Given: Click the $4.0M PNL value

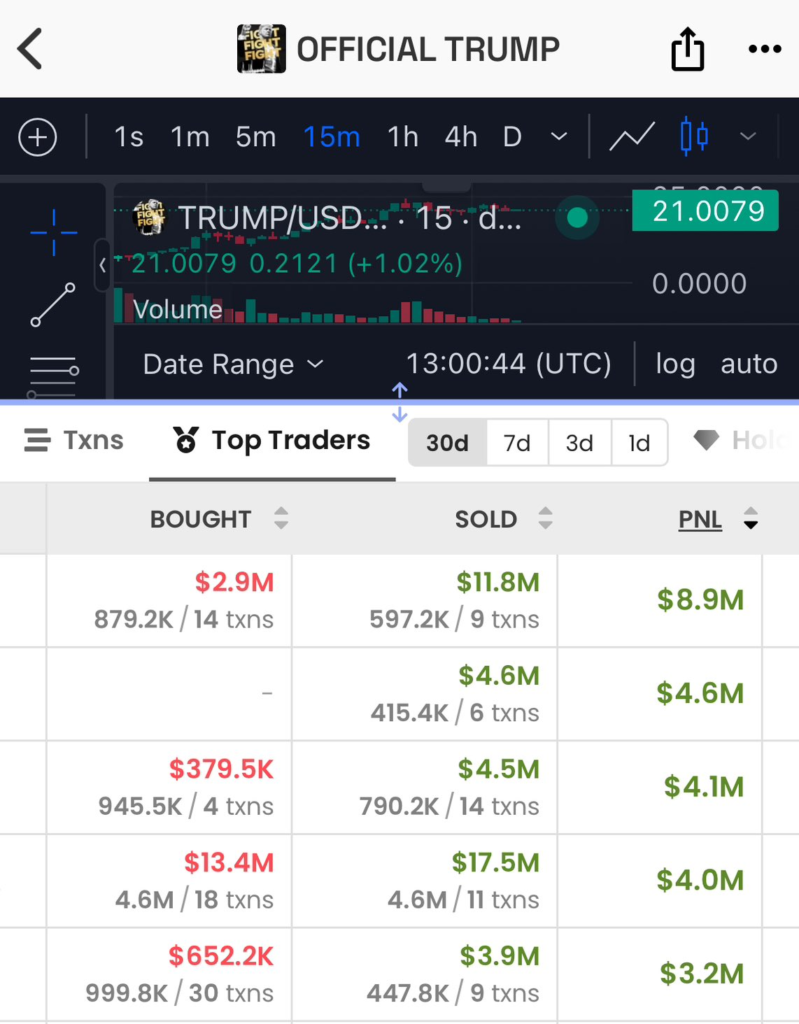Looking at the screenshot, I should pos(700,880).
